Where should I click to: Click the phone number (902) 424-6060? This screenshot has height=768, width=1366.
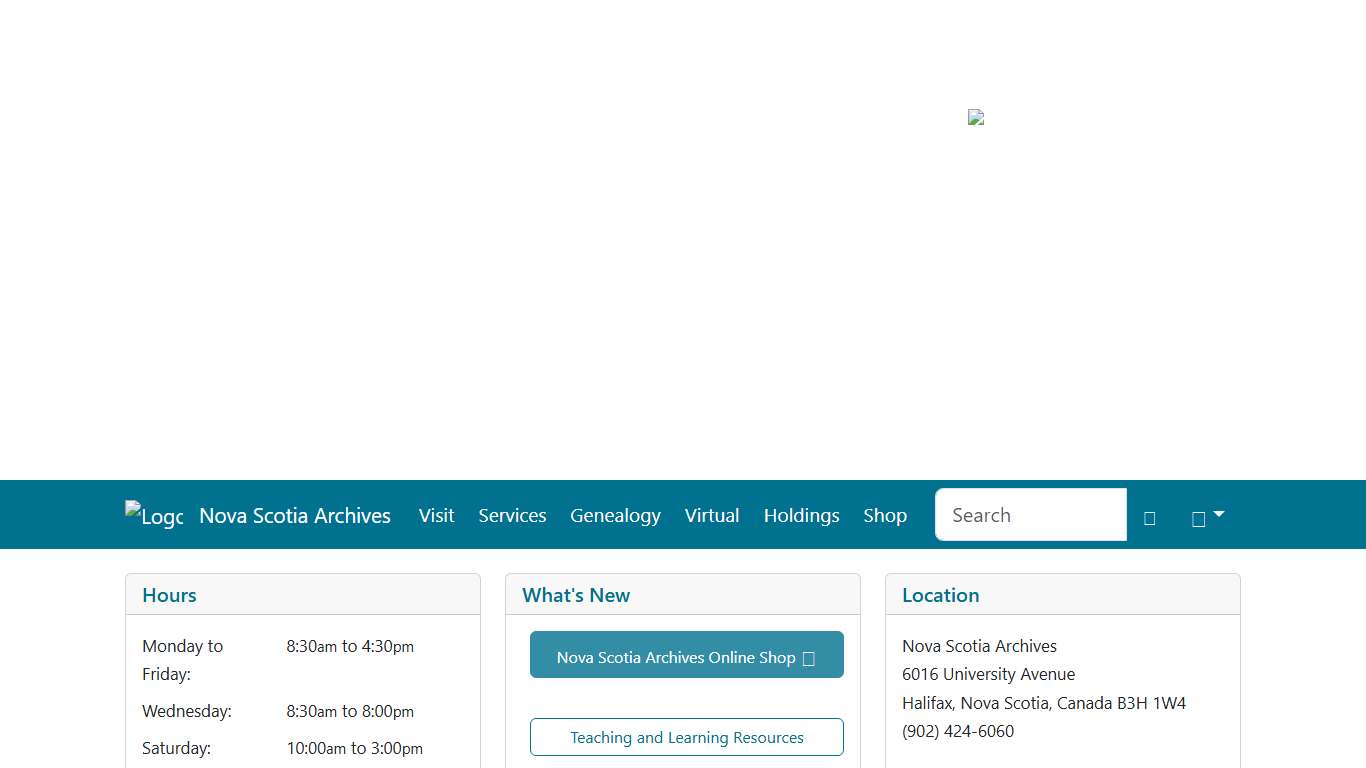pos(958,731)
